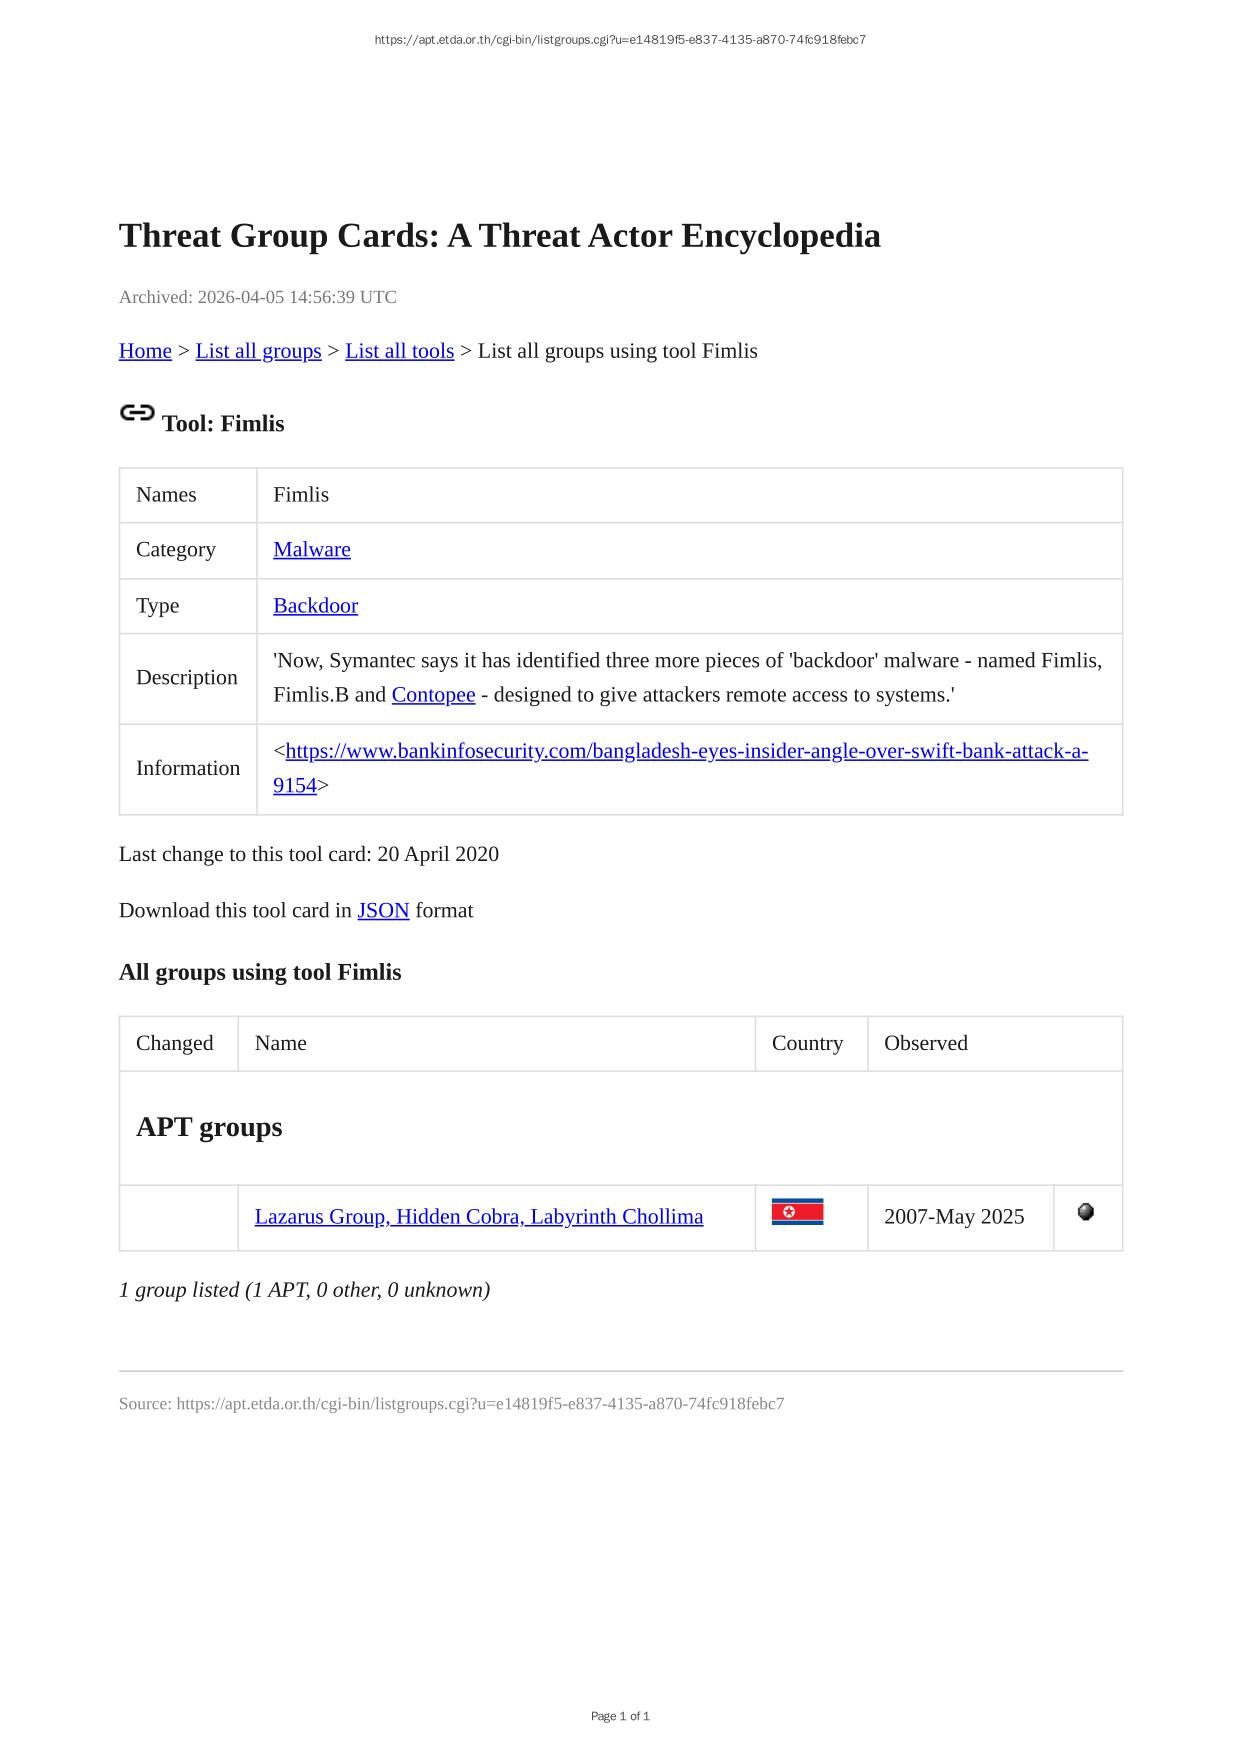Click the Country column header
This screenshot has width=1242, height=1756.
pyautogui.click(x=807, y=1043)
